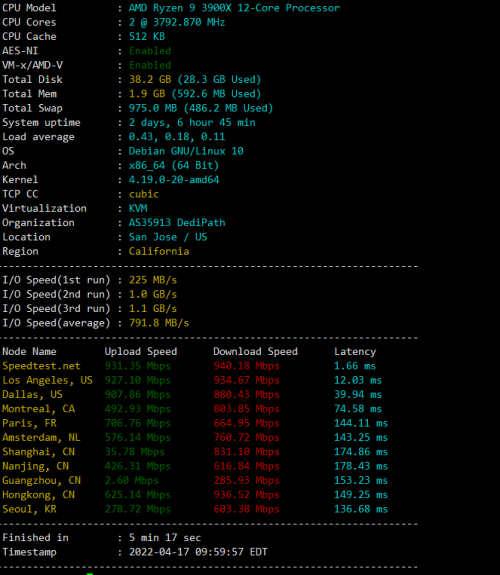The height and width of the screenshot is (575, 500).
Task: Click the Download Speed column header
Action: coord(255,351)
